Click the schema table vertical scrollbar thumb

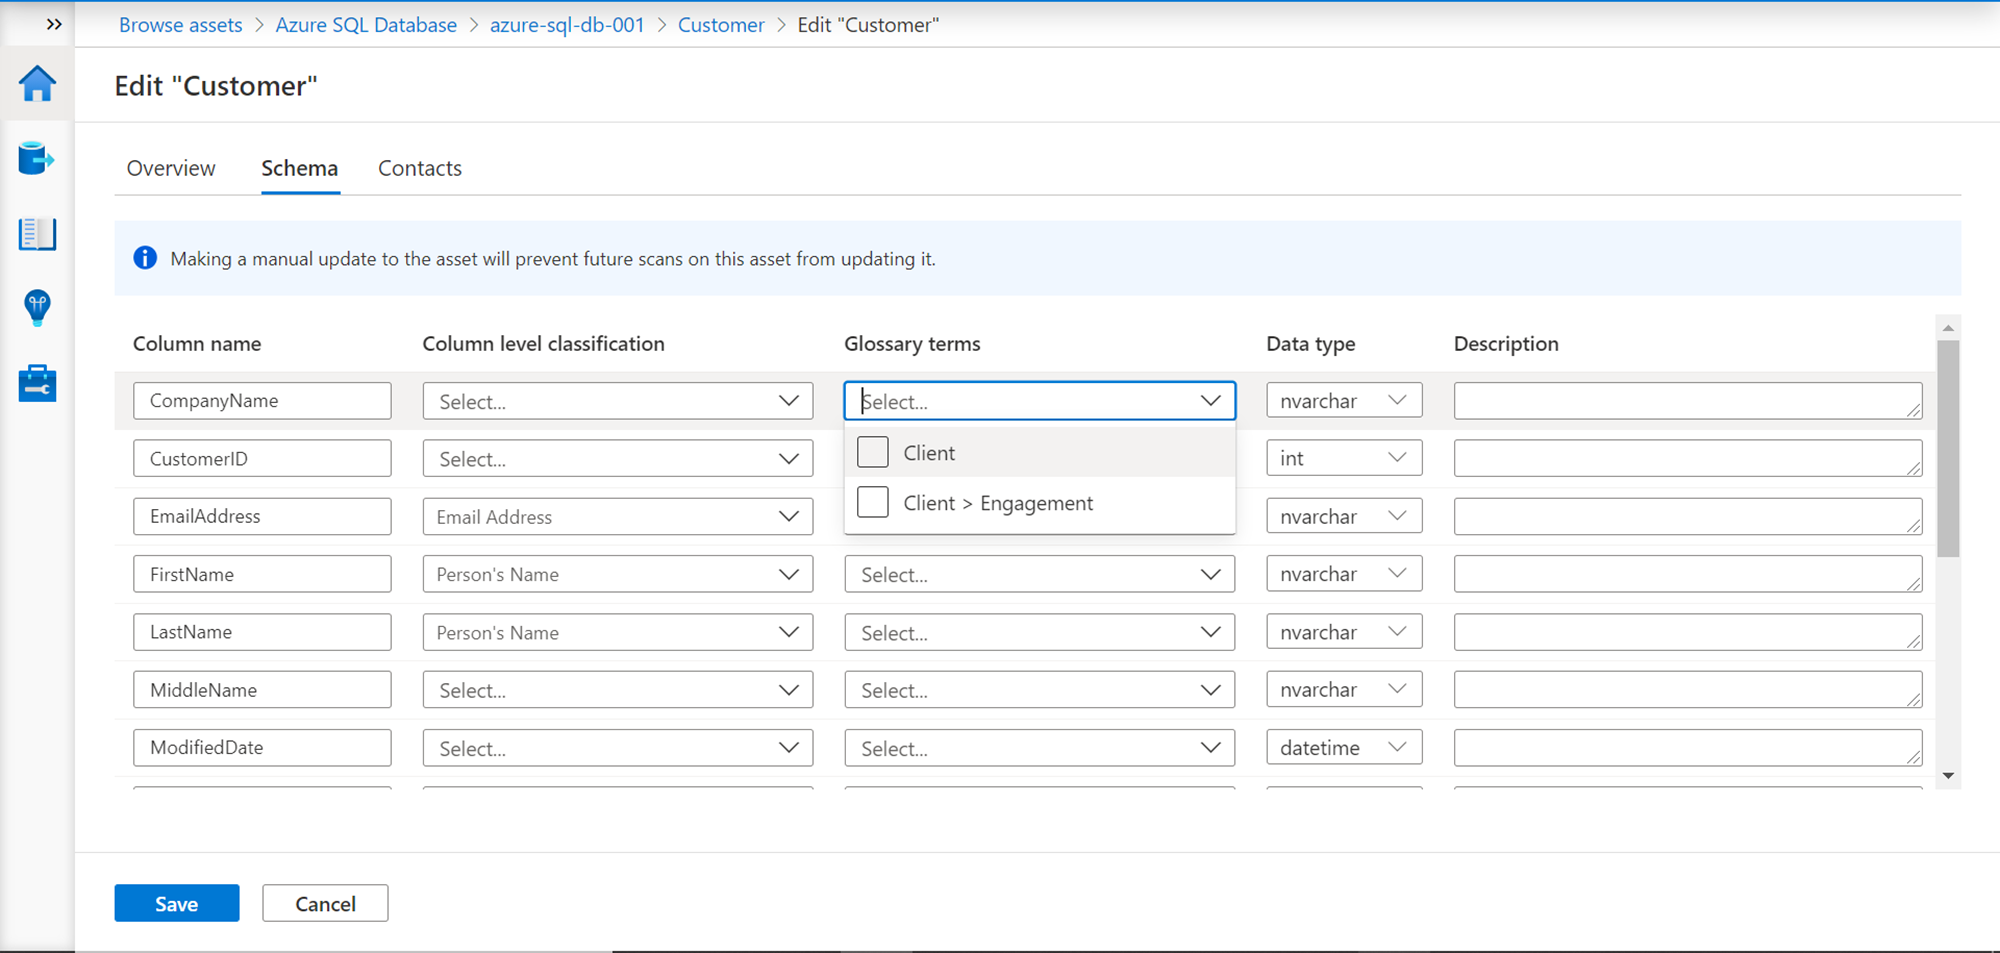click(x=1947, y=447)
